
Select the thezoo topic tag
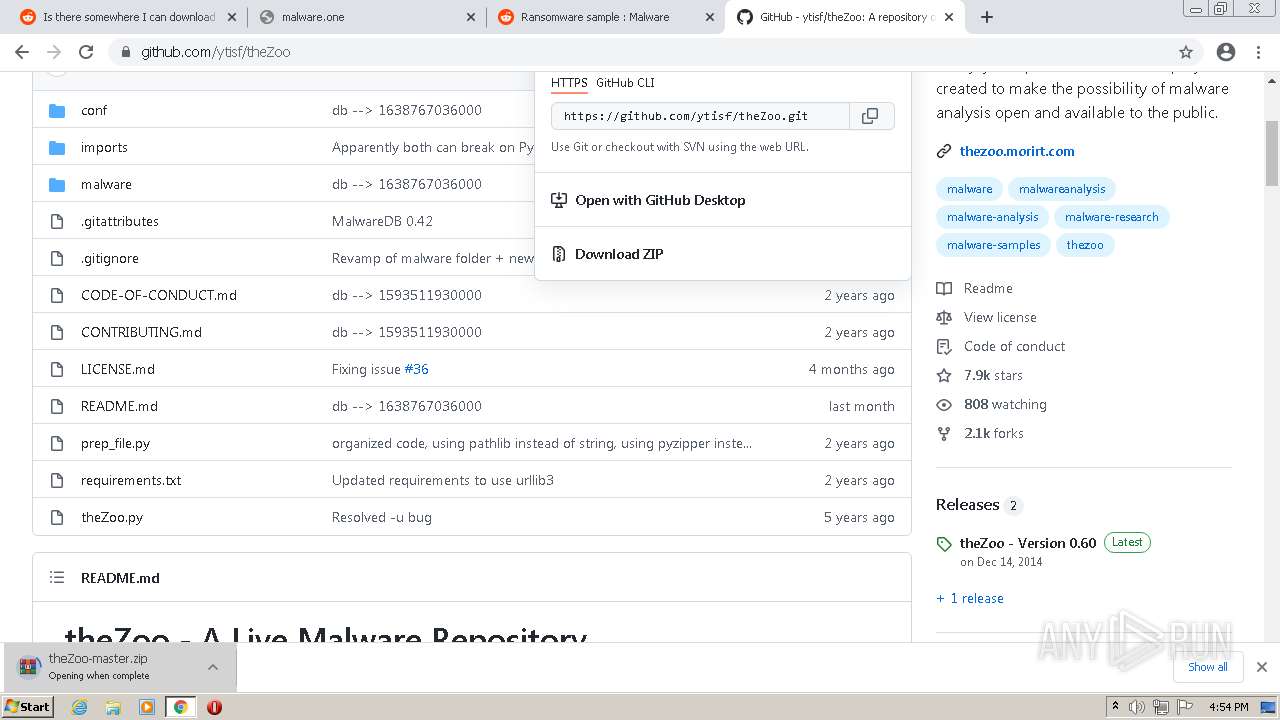pos(1085,245)
